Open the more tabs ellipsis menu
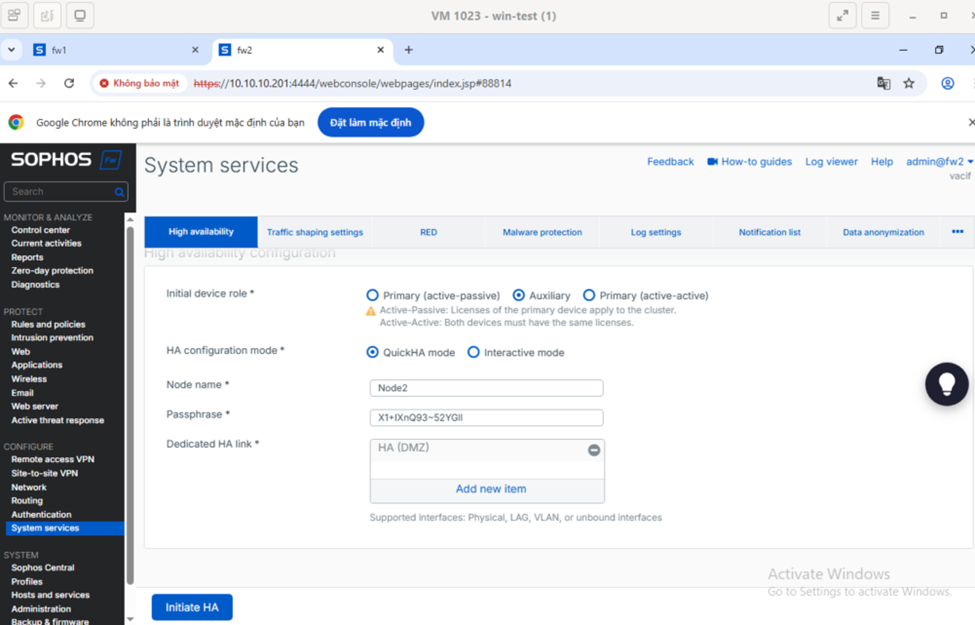 pos(957,232)
